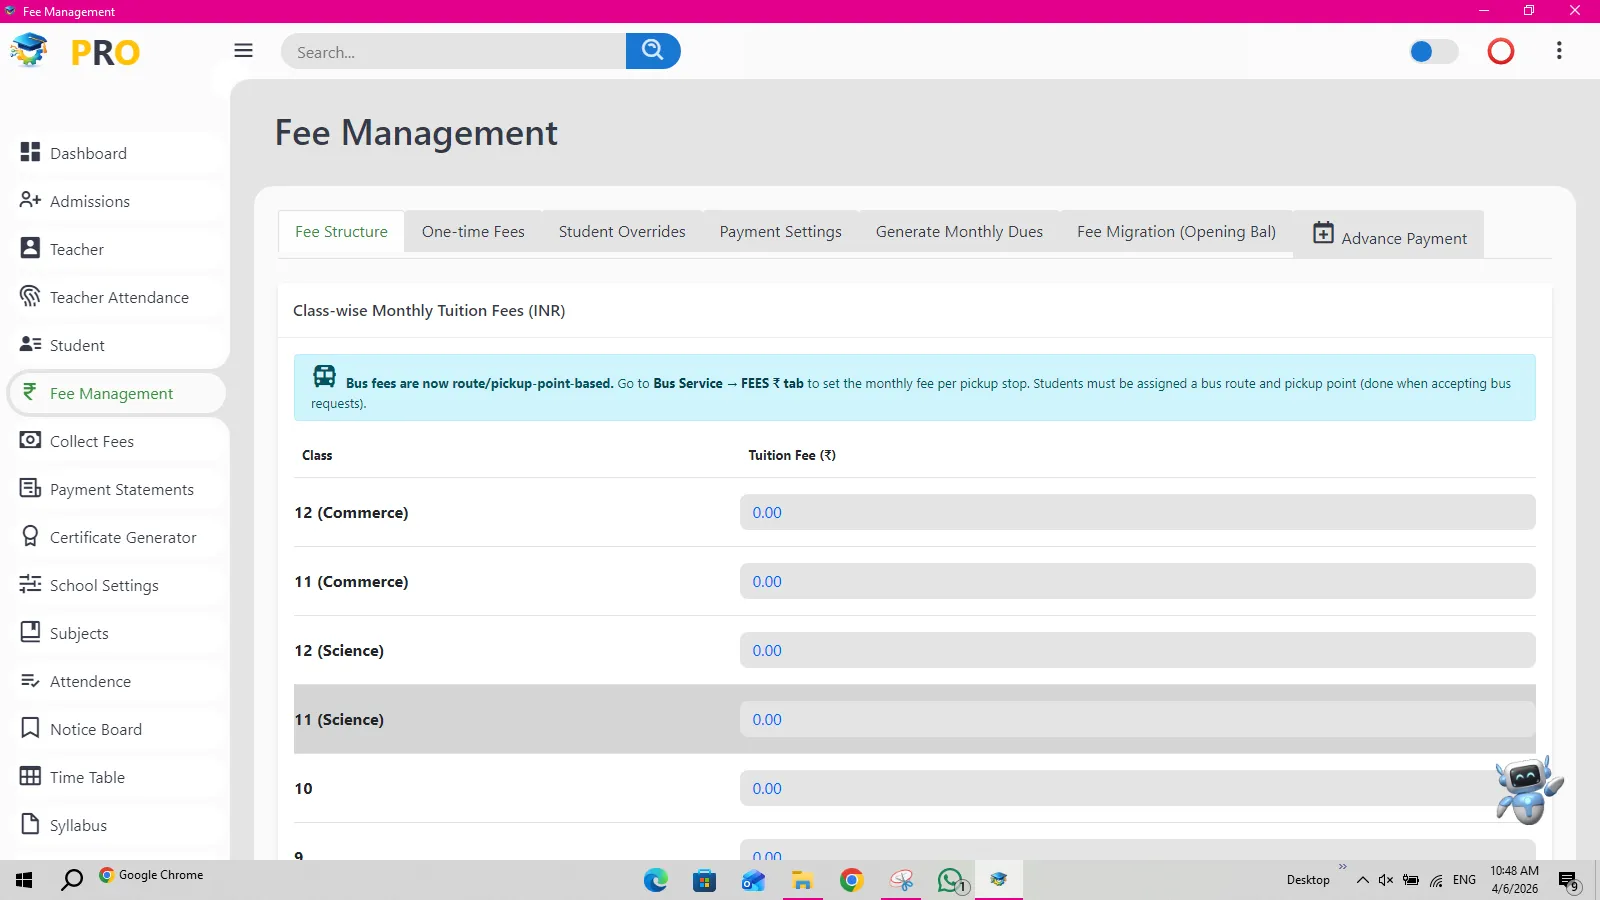Click the Fee Management page heading

click(x=416, y=133)
